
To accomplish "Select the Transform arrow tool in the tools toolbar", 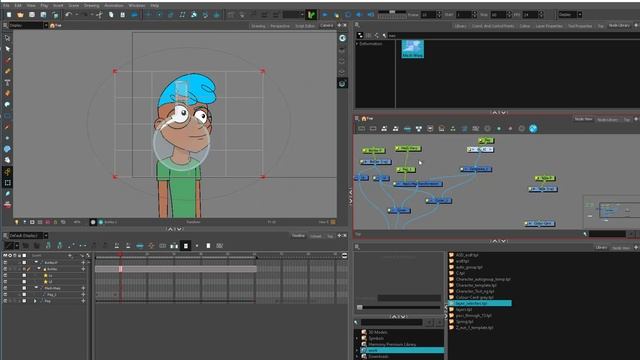I will click(x=7, y=38).
